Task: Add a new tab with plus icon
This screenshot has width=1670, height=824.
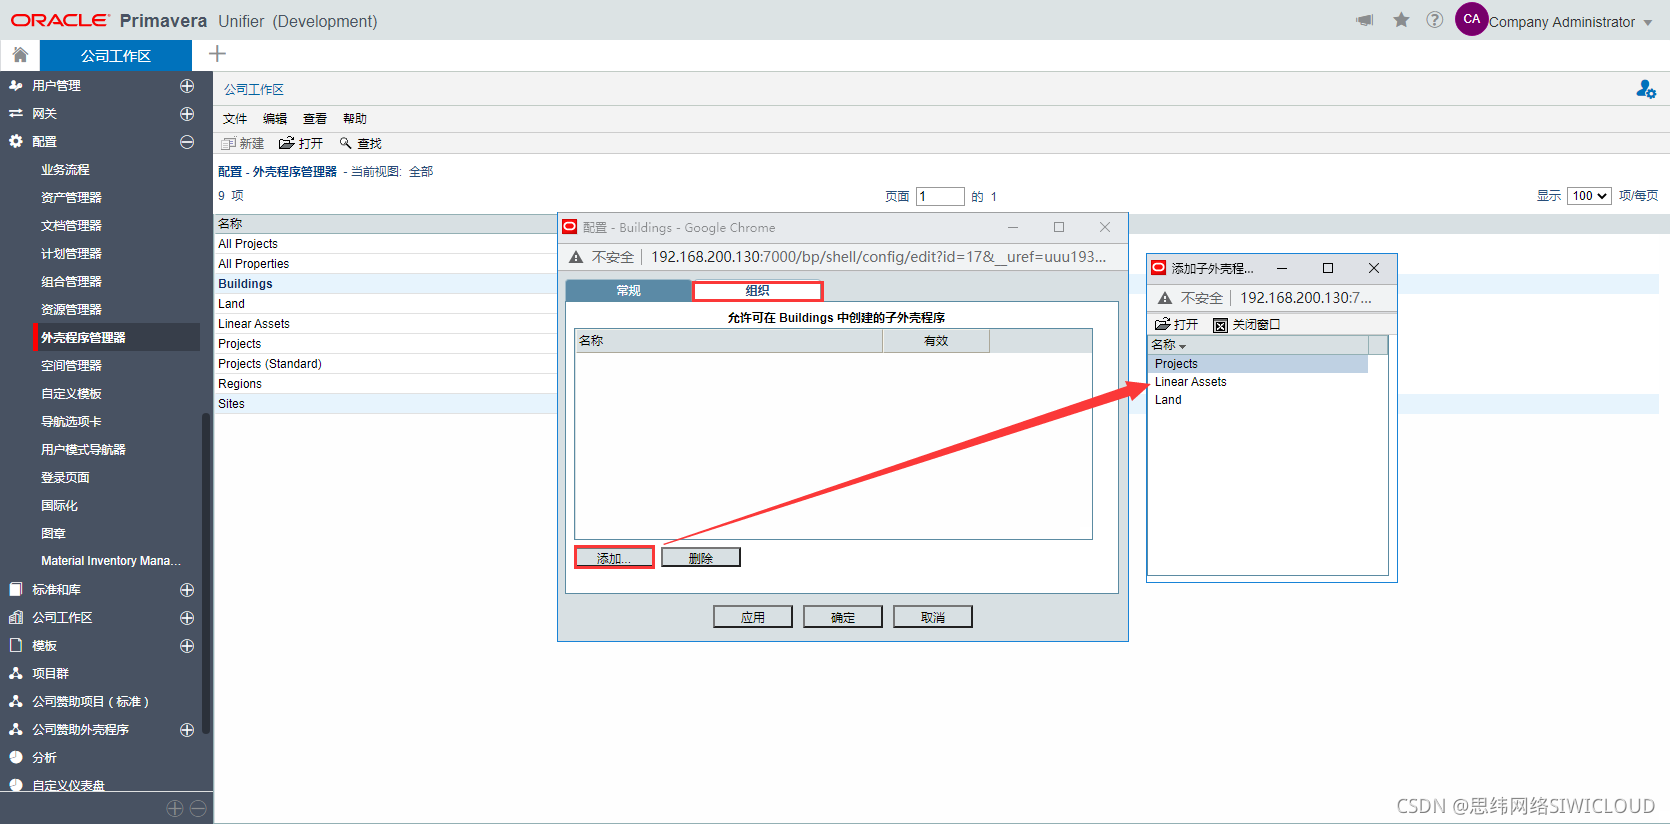Action: (217, 54)
